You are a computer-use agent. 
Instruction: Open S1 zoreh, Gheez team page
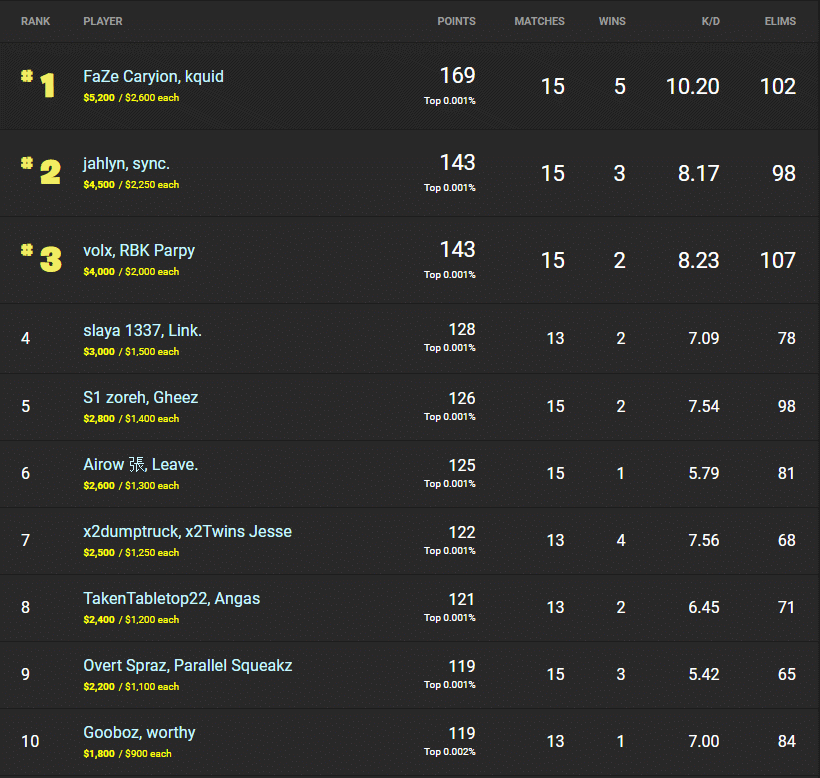pos(141,397)
